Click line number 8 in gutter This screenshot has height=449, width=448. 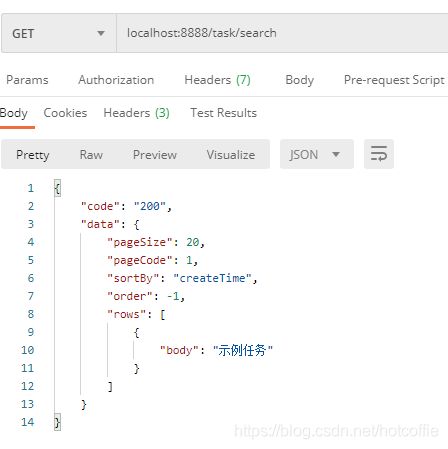pyautogui.click(x=31, y=314)
